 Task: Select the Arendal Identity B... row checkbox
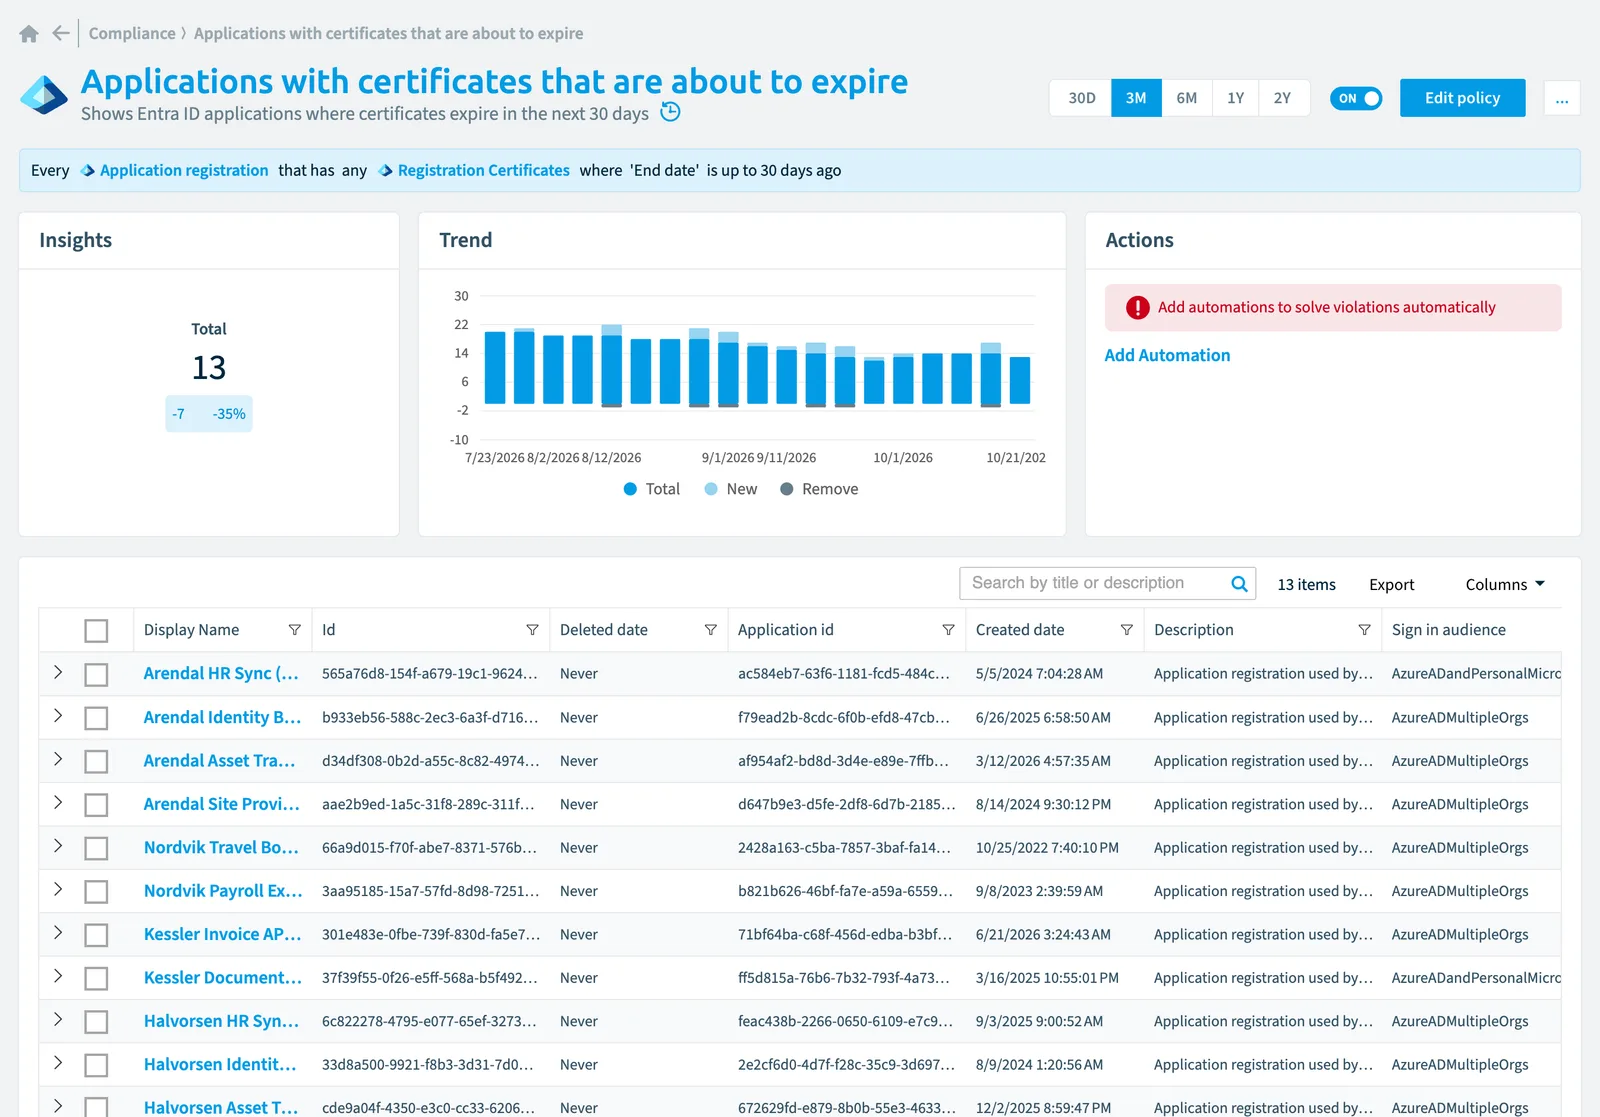pos(96,718)
